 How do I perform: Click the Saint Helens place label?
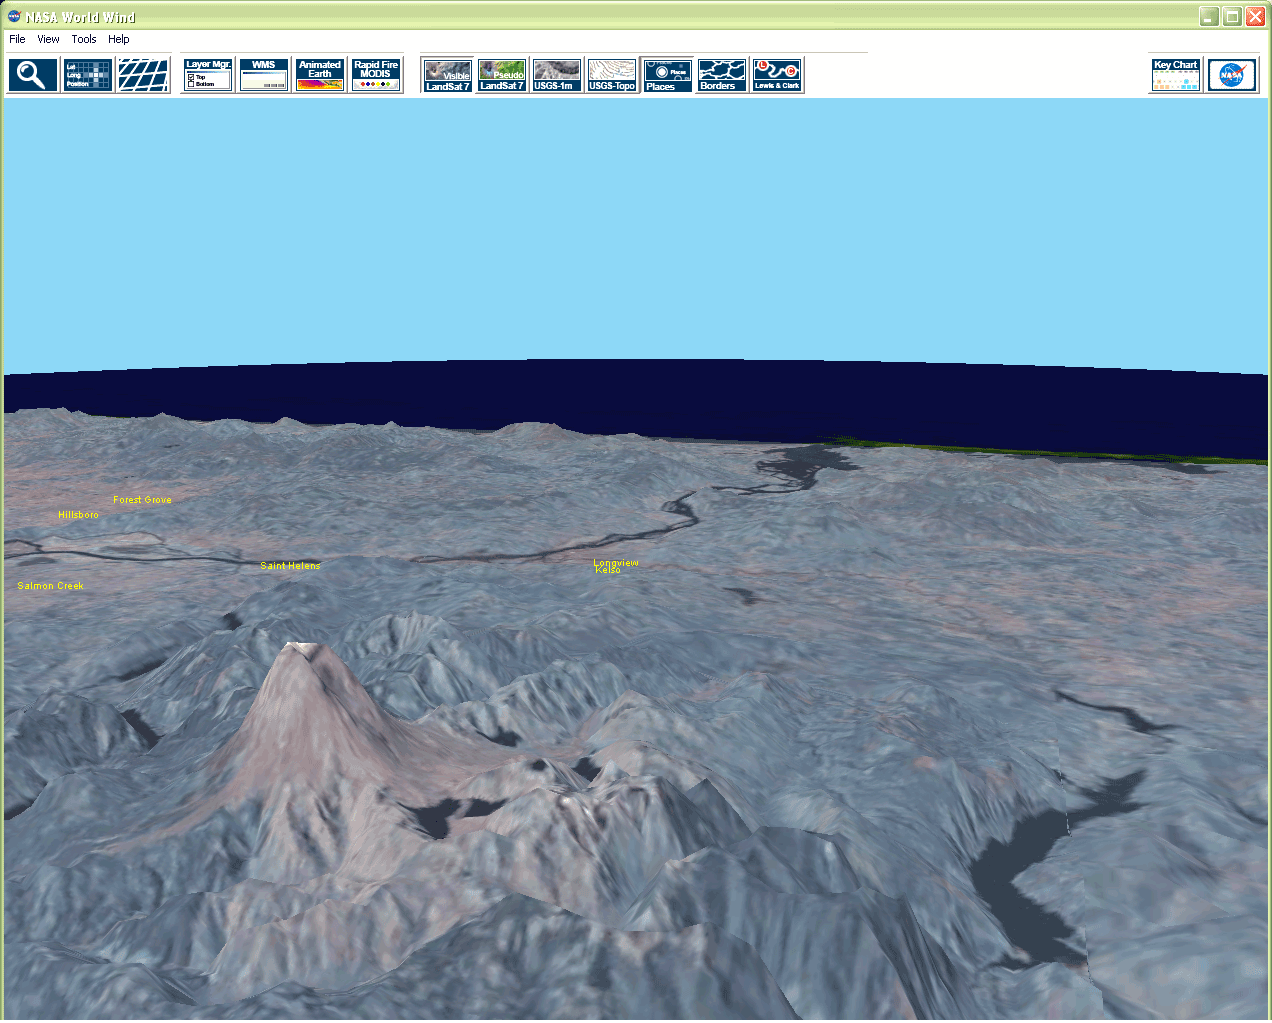point(290,566)
